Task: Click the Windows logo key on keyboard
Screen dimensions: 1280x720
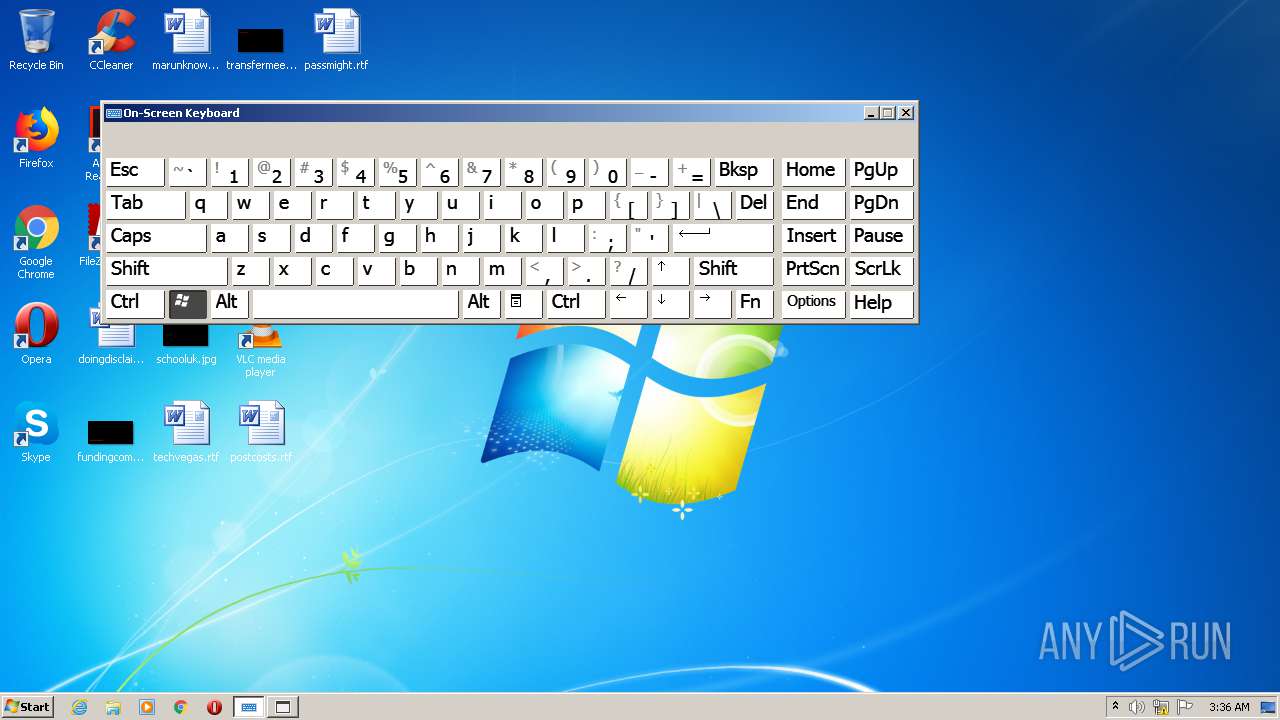Action: pos(188,303)
